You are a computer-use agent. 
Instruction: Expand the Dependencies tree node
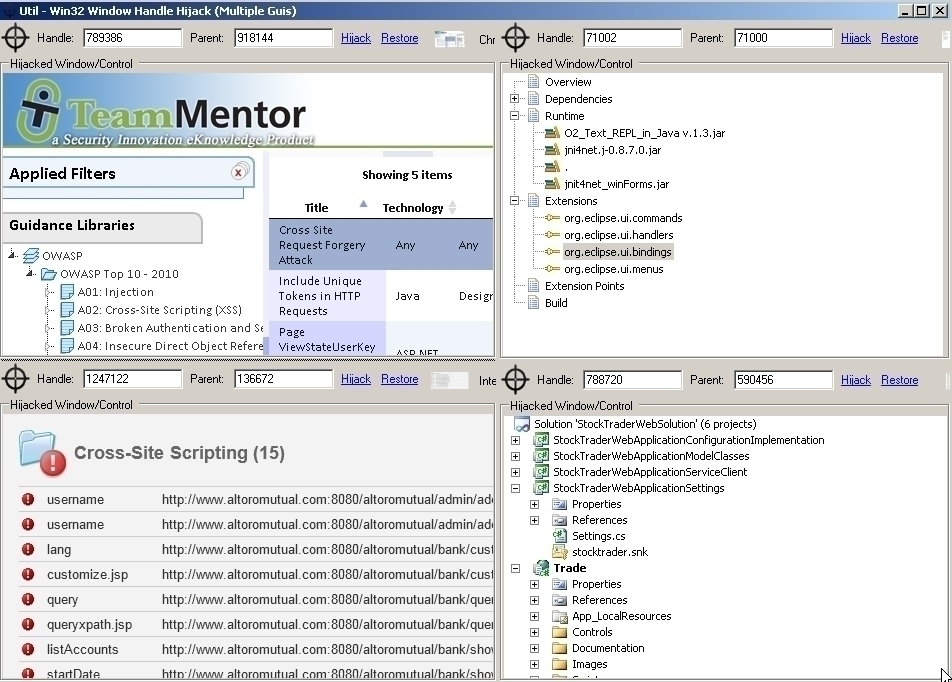pyautogui.click(x=515, y=99)
